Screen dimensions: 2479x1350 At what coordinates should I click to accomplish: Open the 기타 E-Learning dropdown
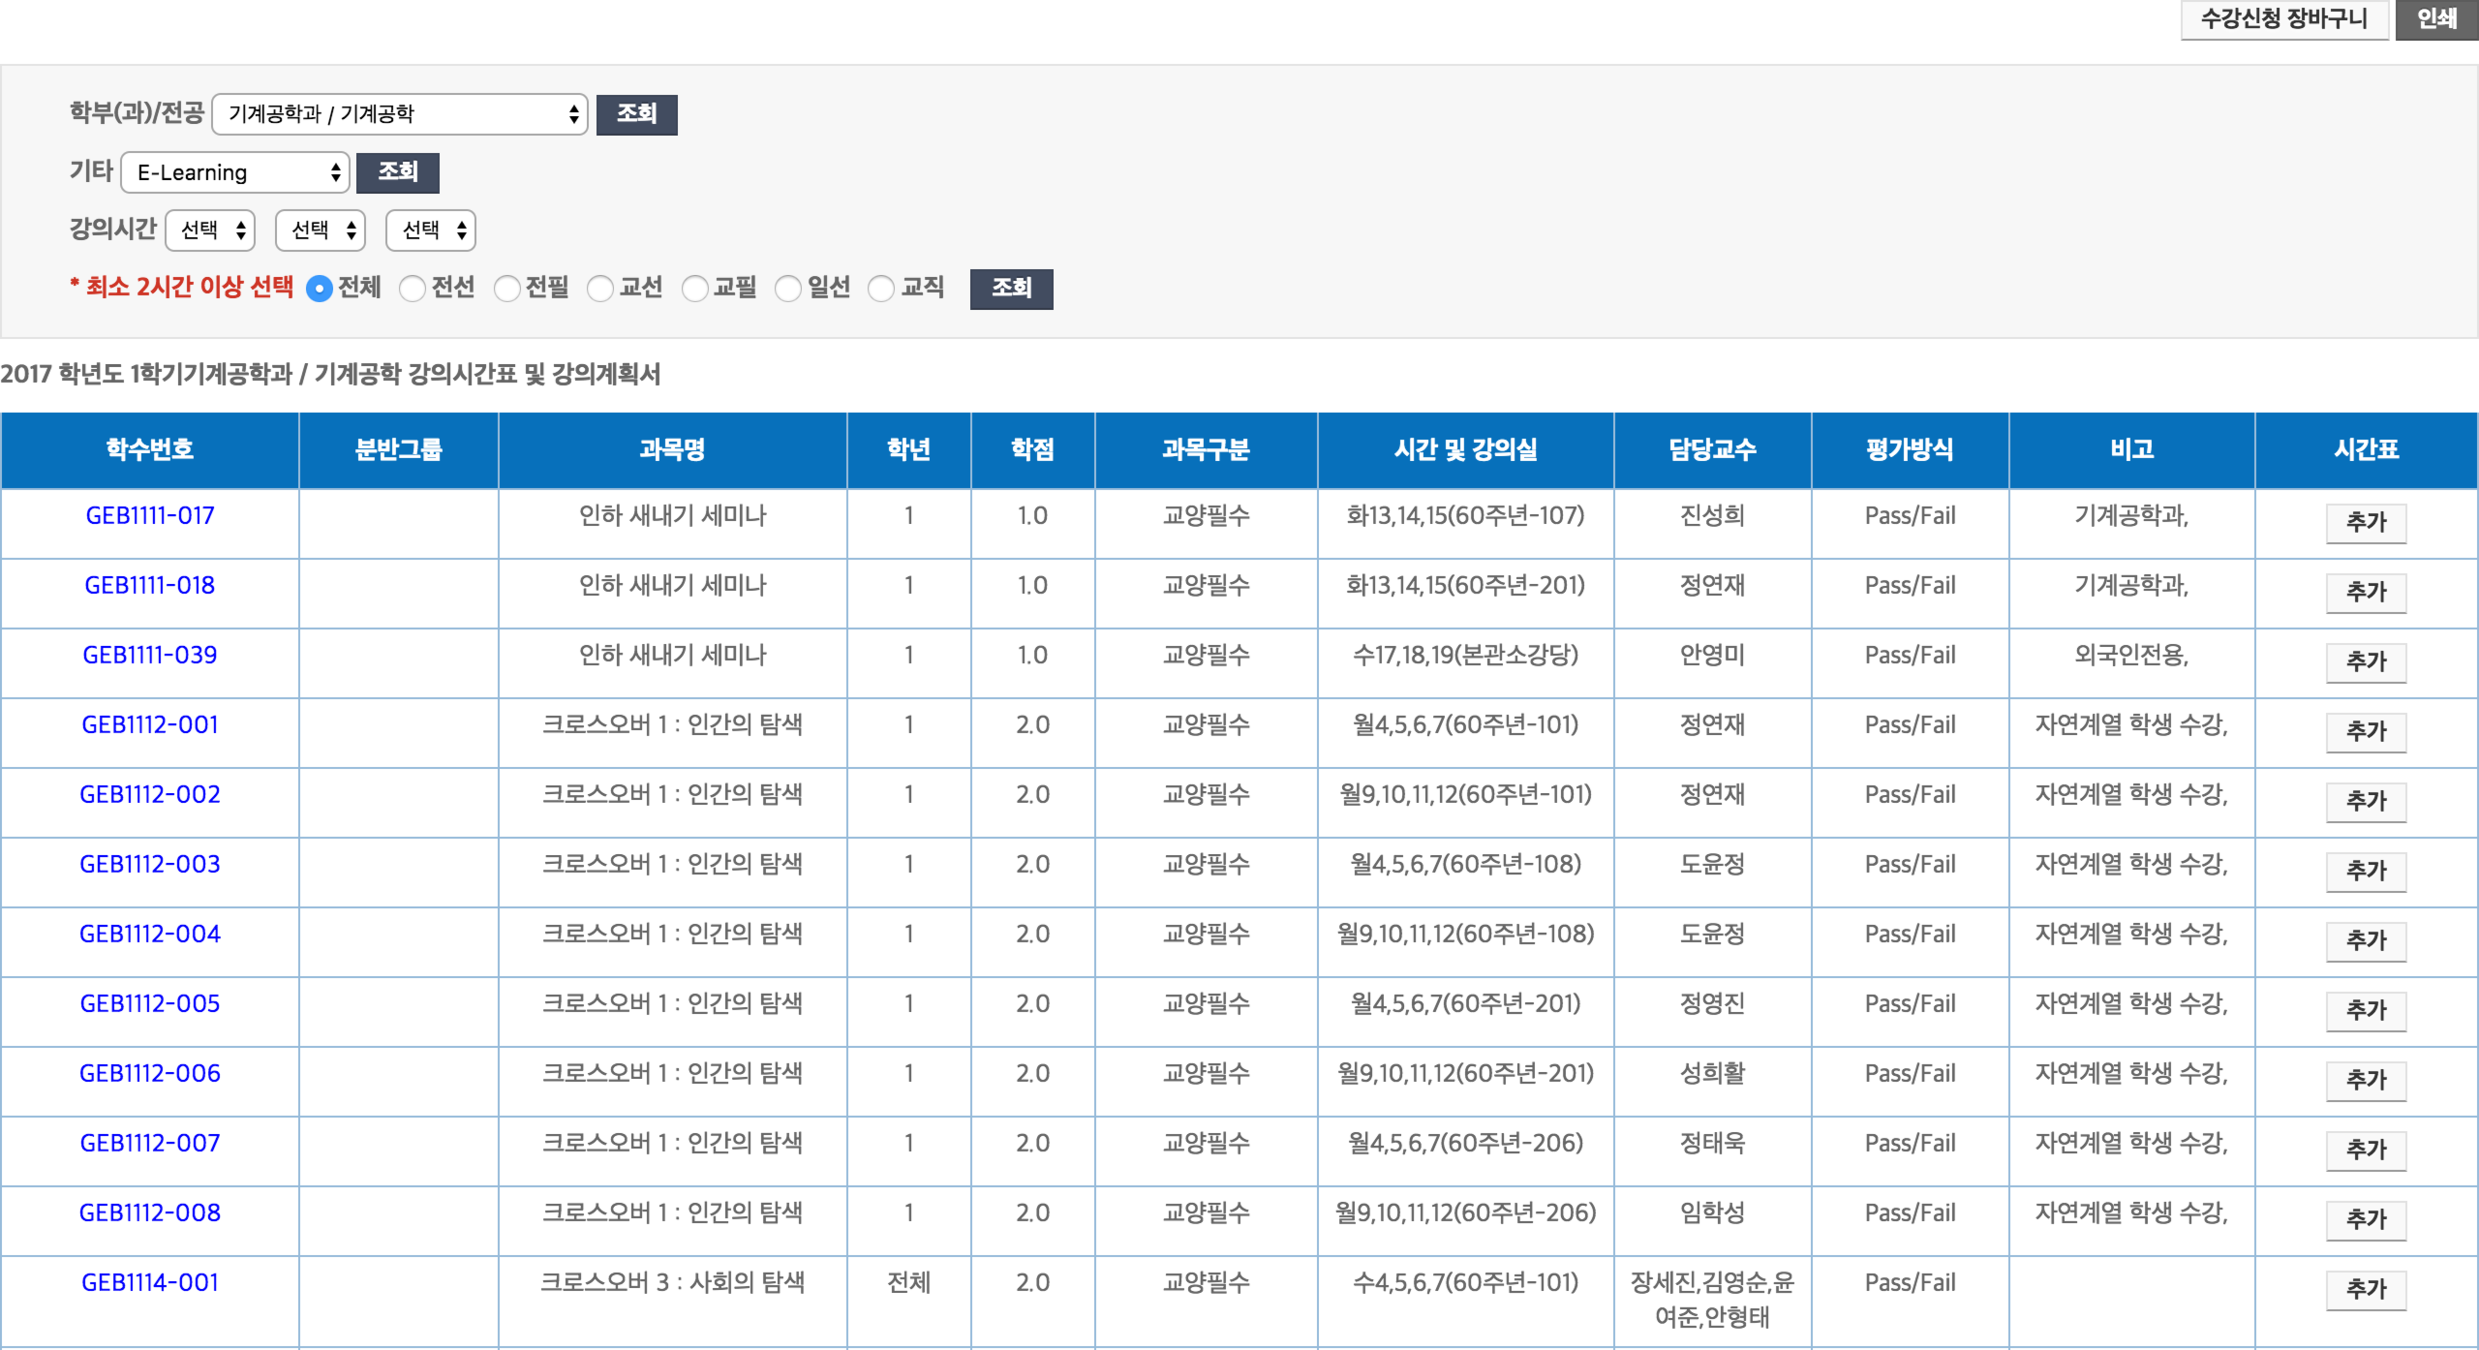pos(235,172)
